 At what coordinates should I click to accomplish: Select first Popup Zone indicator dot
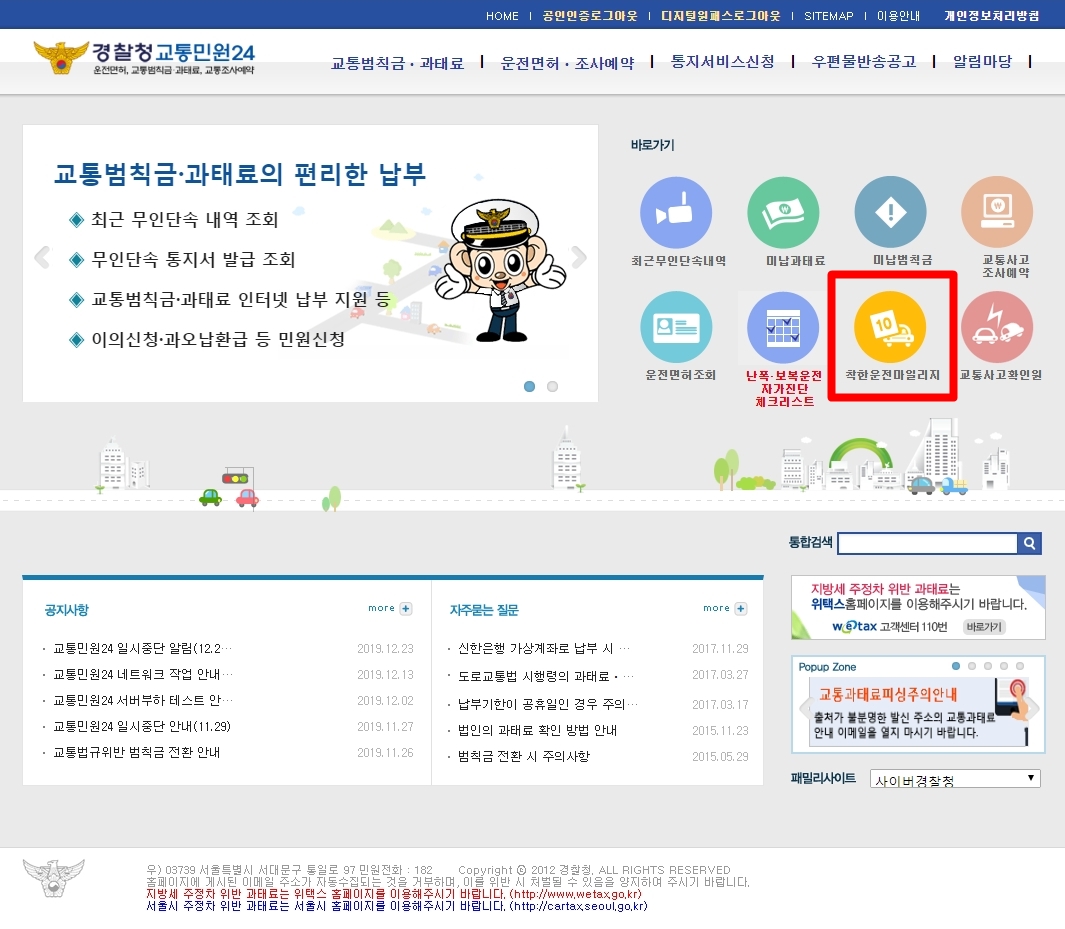click(956, 666)
